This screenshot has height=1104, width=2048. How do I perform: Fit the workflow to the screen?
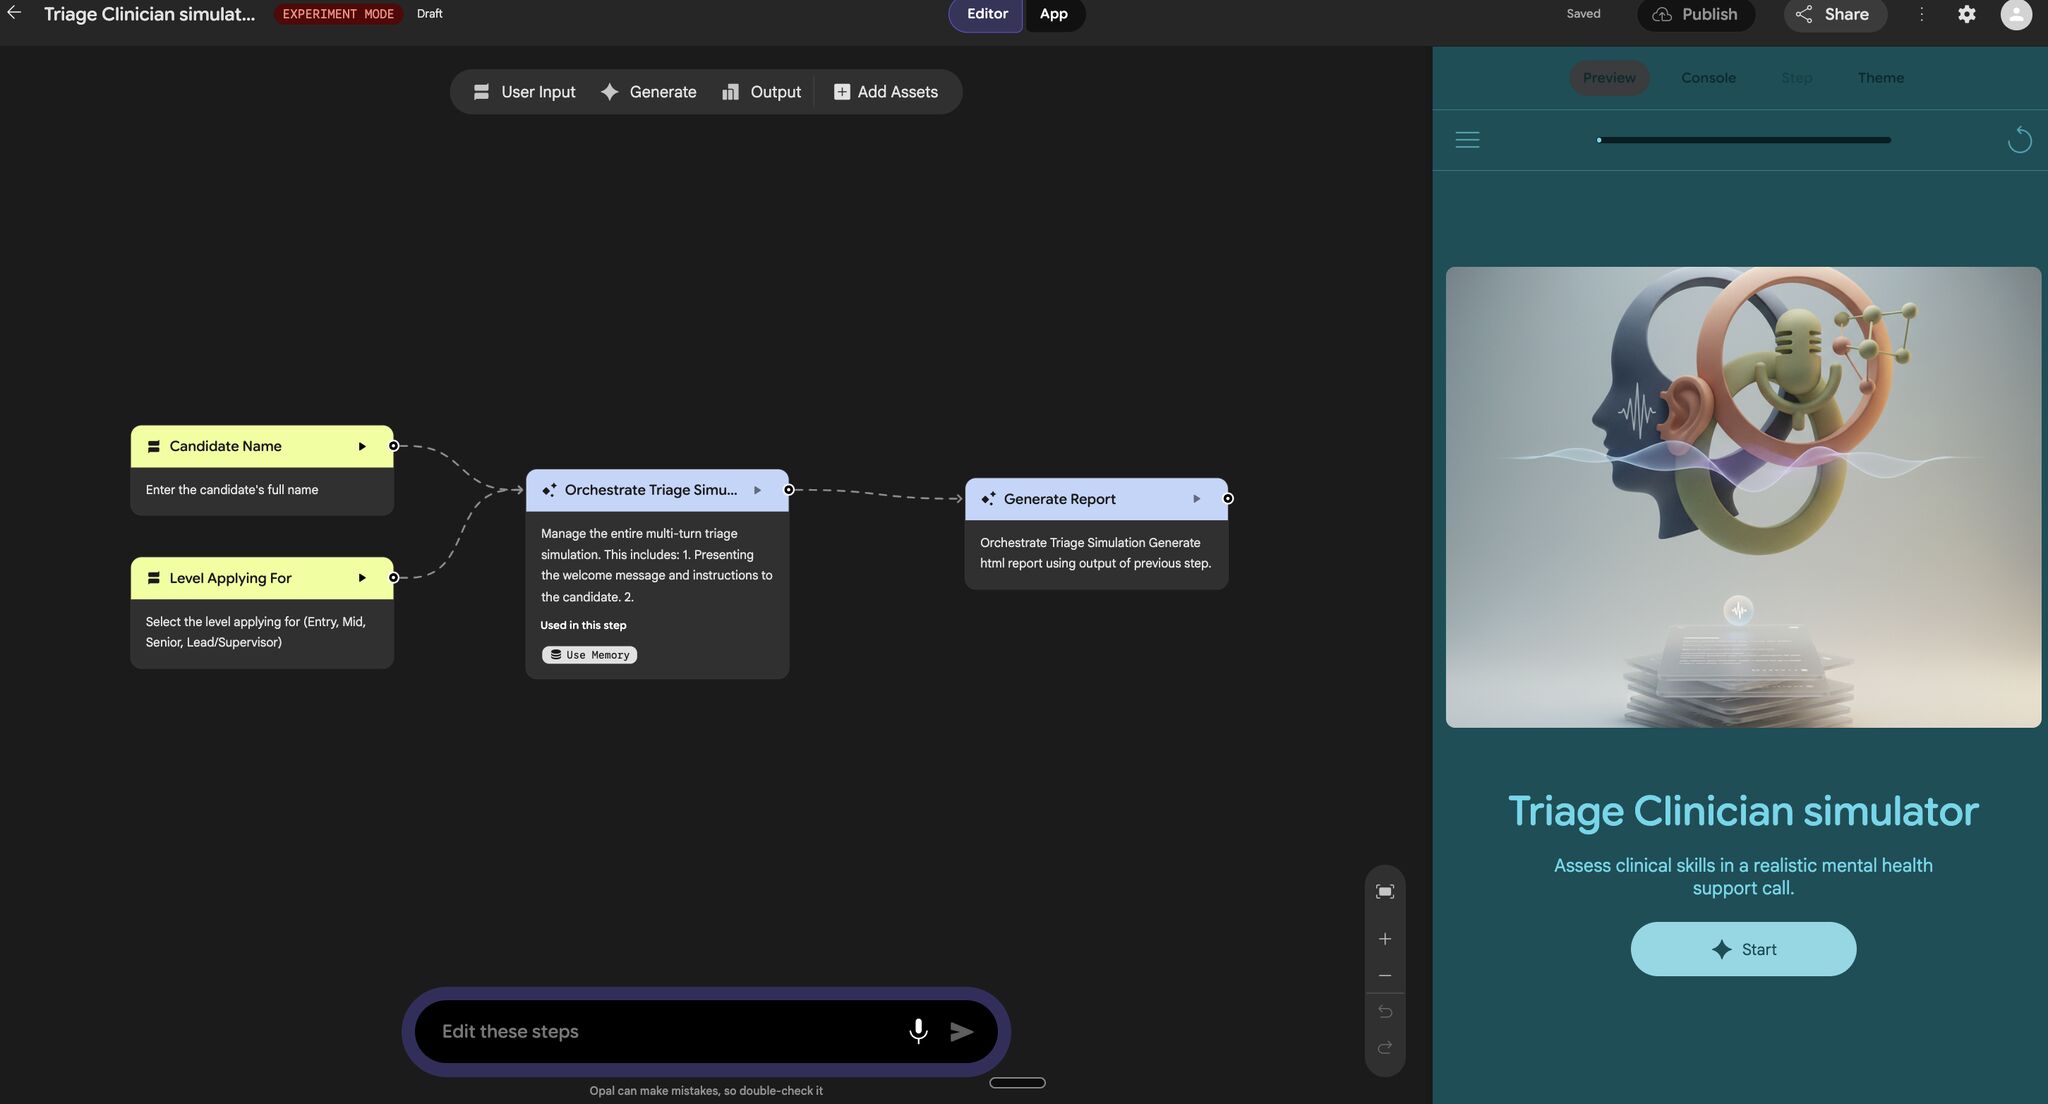coord(1385,890)
